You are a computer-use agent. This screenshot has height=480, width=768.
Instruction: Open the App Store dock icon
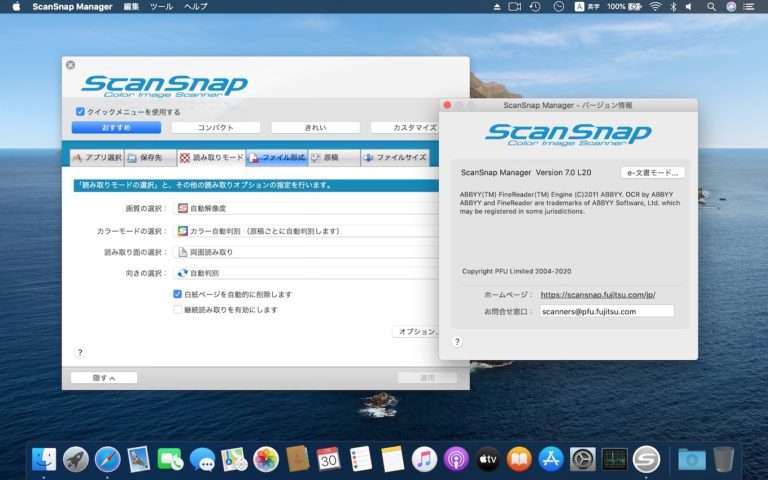[550, 459]
